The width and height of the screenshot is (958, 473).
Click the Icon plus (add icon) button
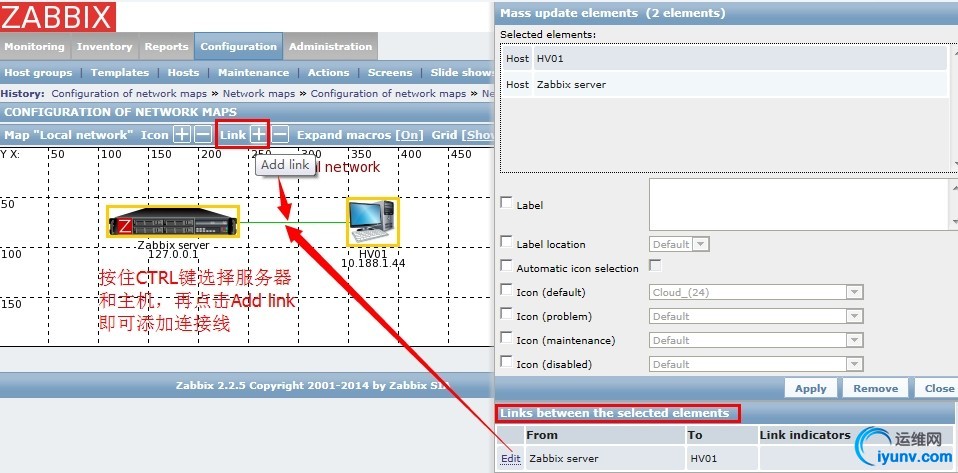(182, 134)
